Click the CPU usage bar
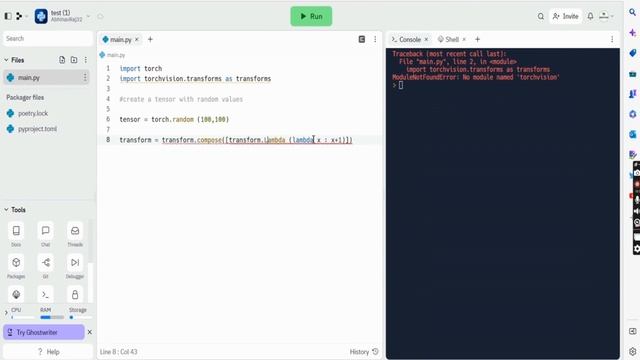This screenshot has width=640, height=360. (23, 317)
